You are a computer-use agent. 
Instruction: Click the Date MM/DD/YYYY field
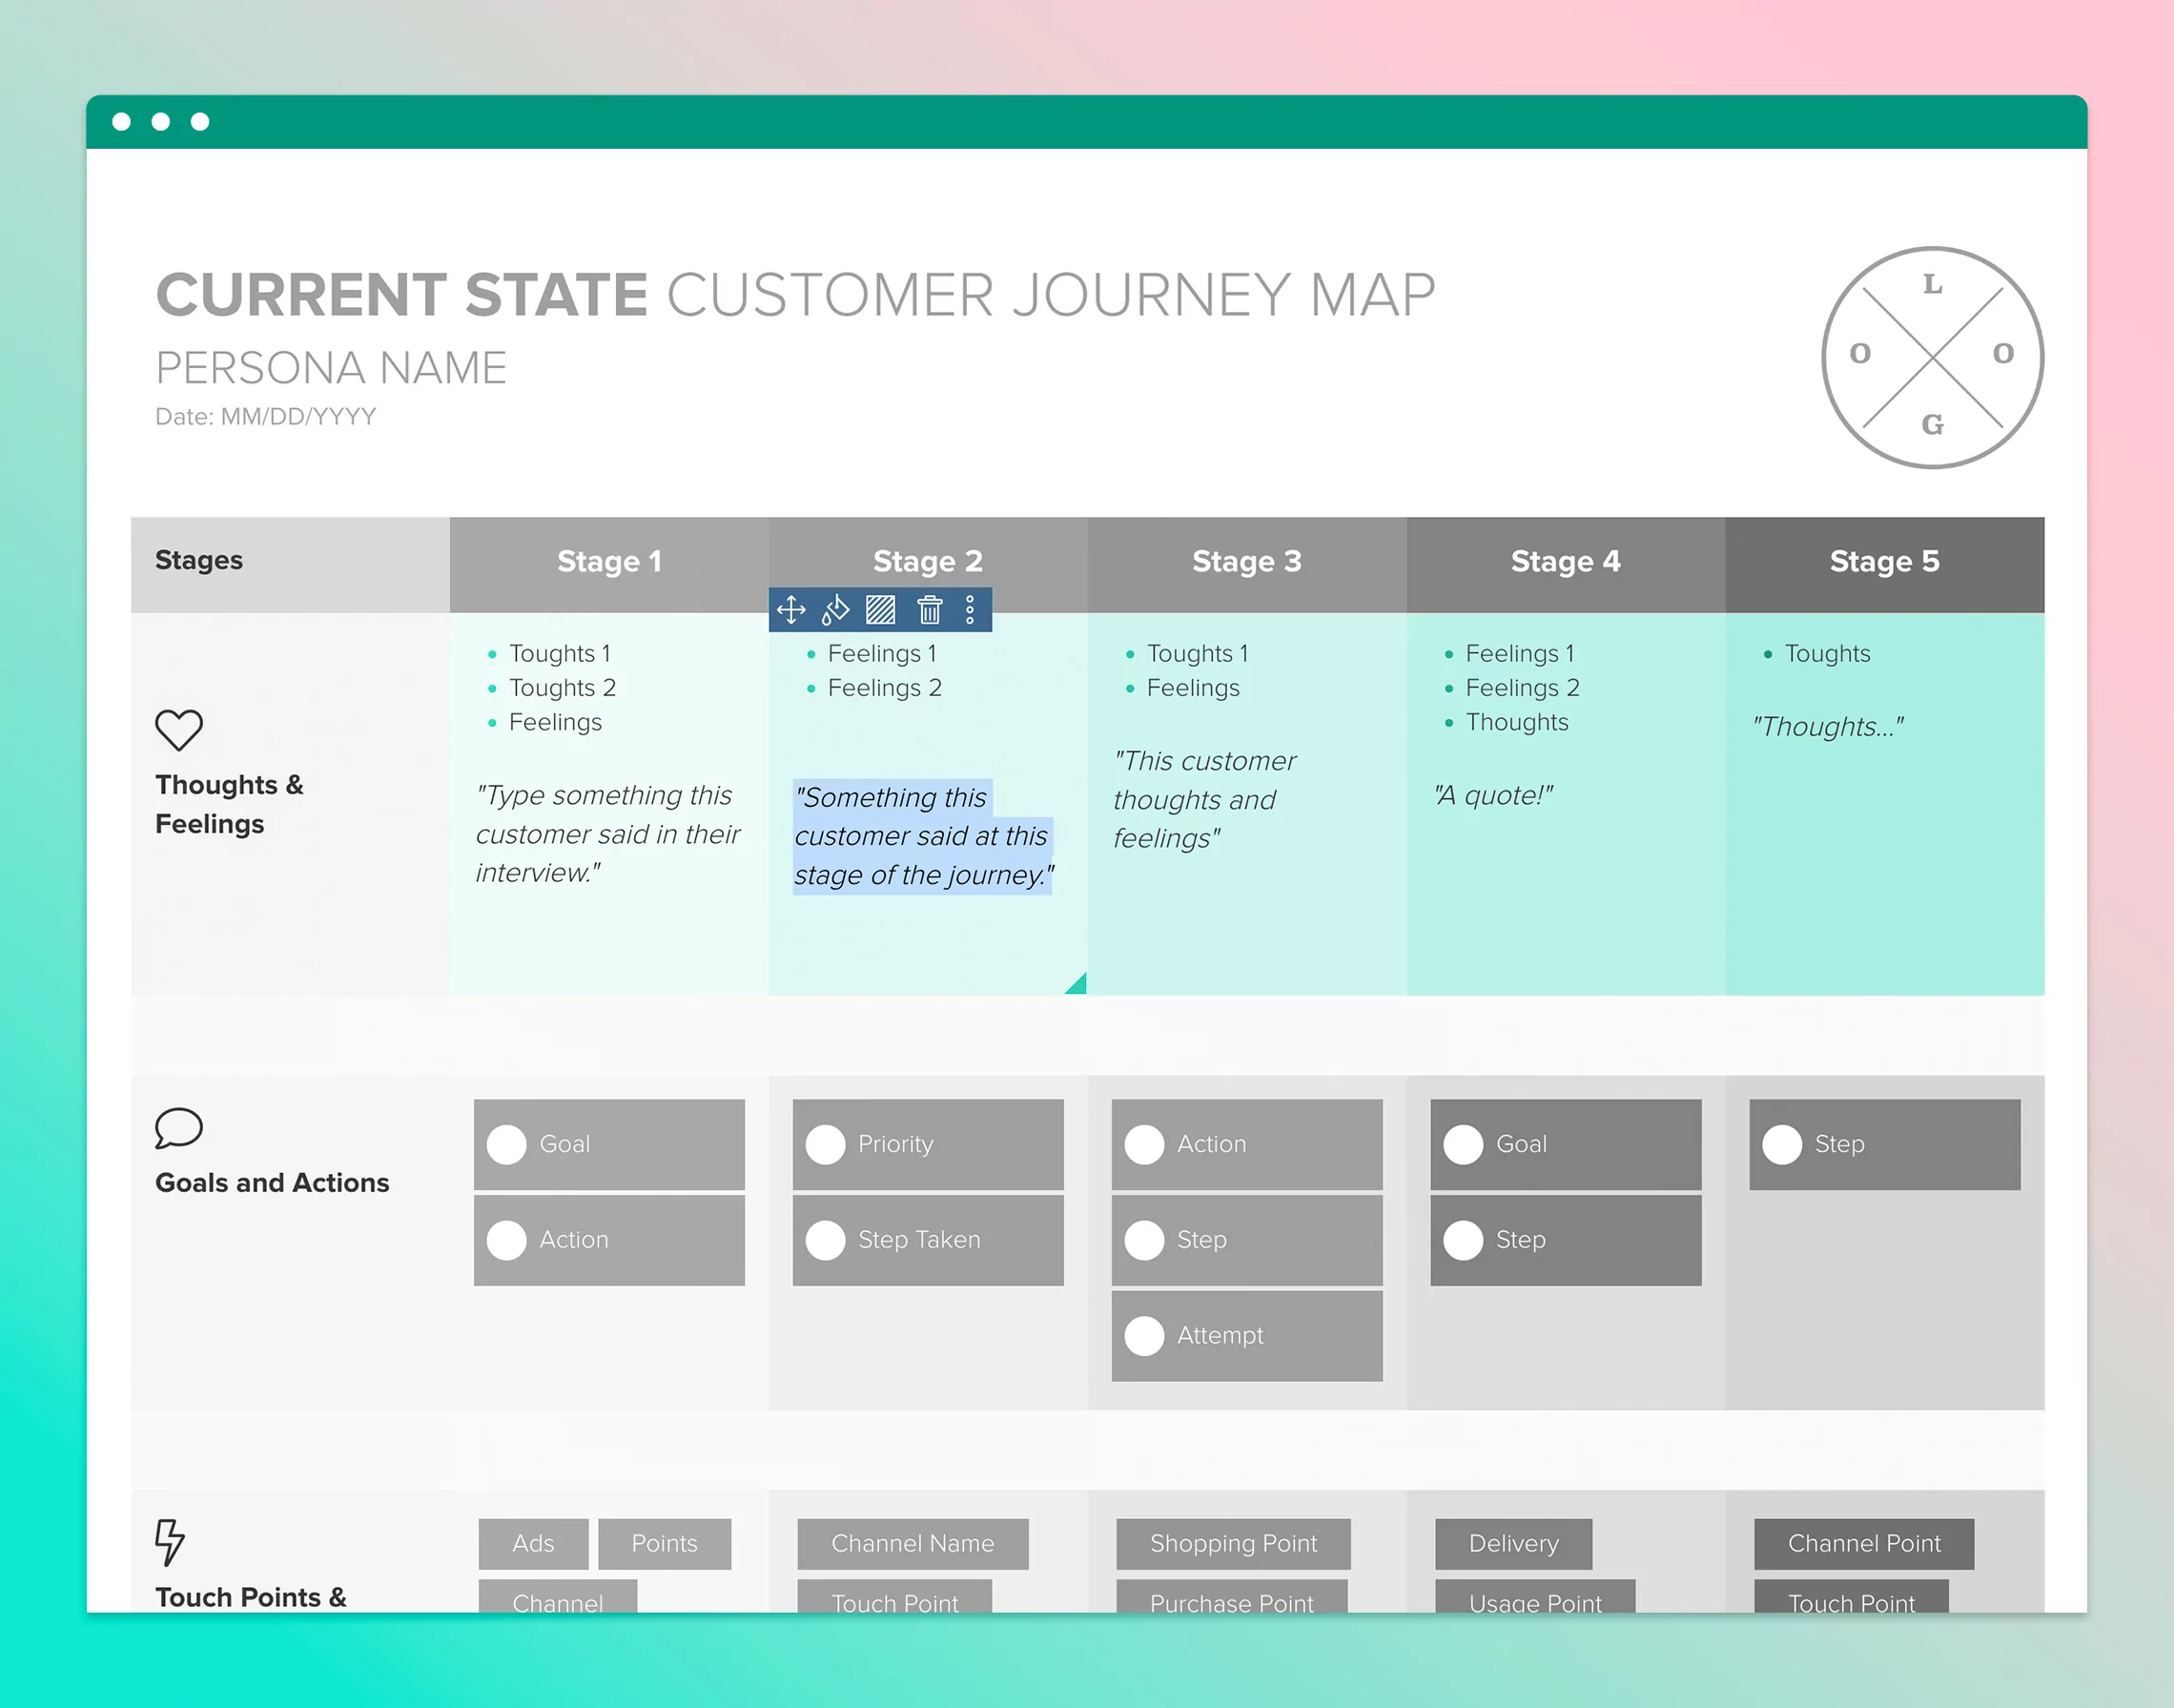coord(266,417)
